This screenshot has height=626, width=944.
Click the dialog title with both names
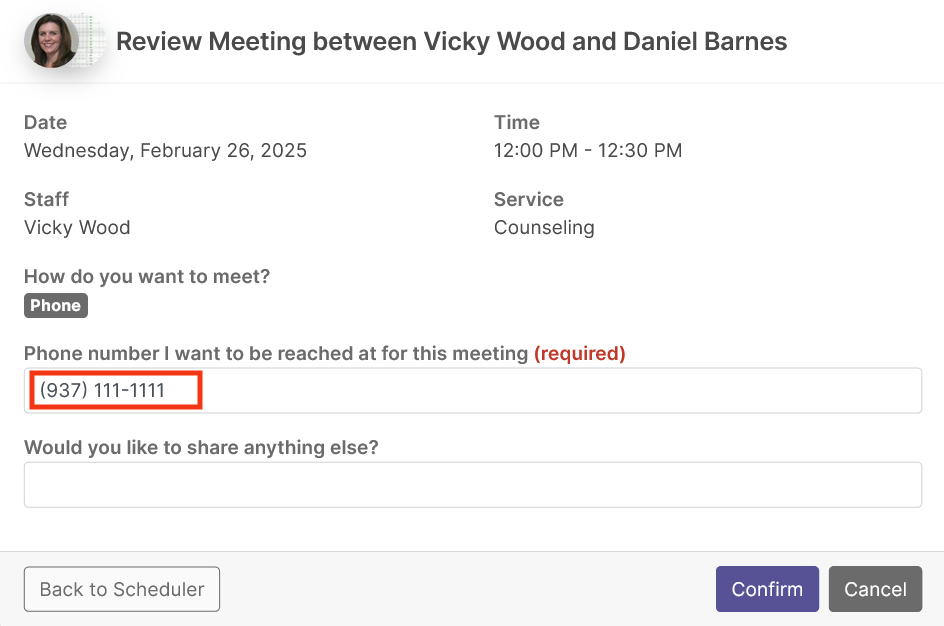click(x=452, y=42)
